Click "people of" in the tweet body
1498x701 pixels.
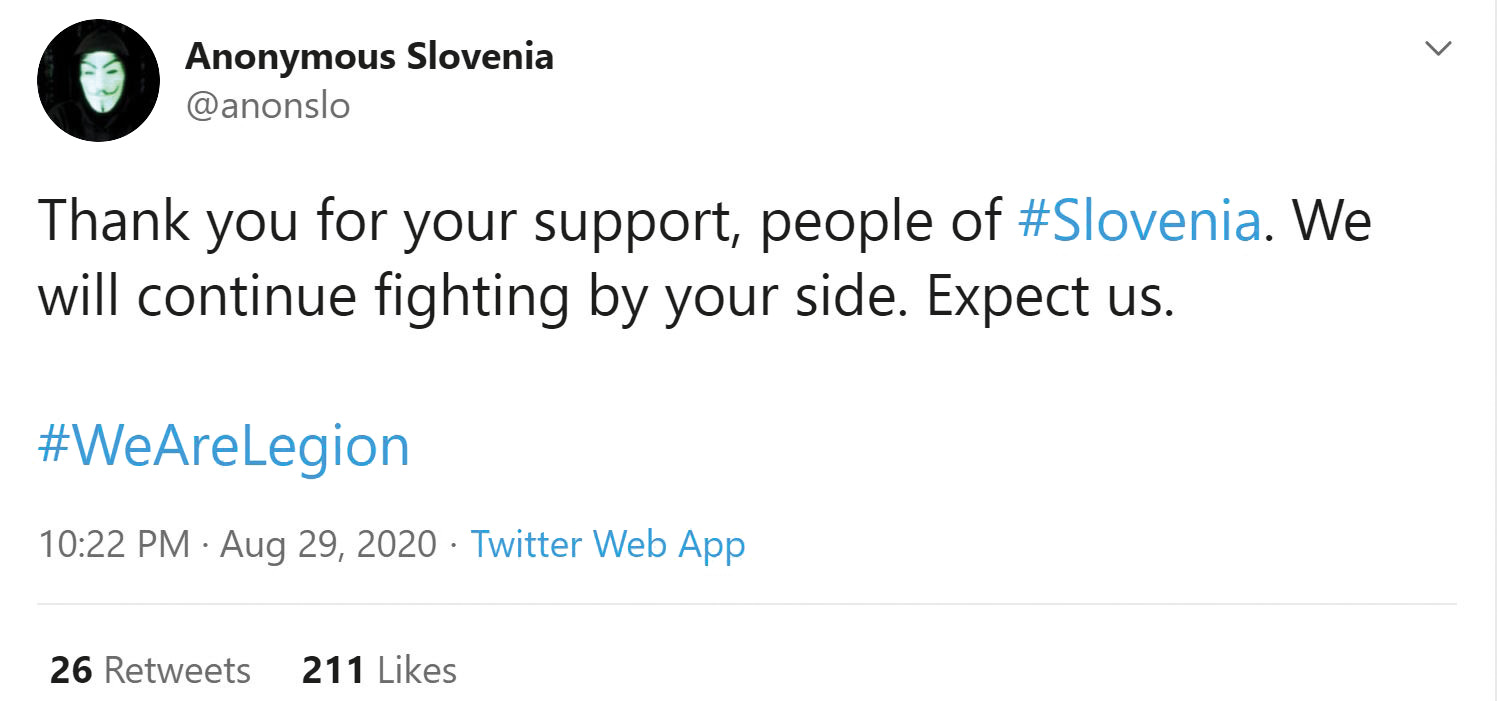(880, 222)
